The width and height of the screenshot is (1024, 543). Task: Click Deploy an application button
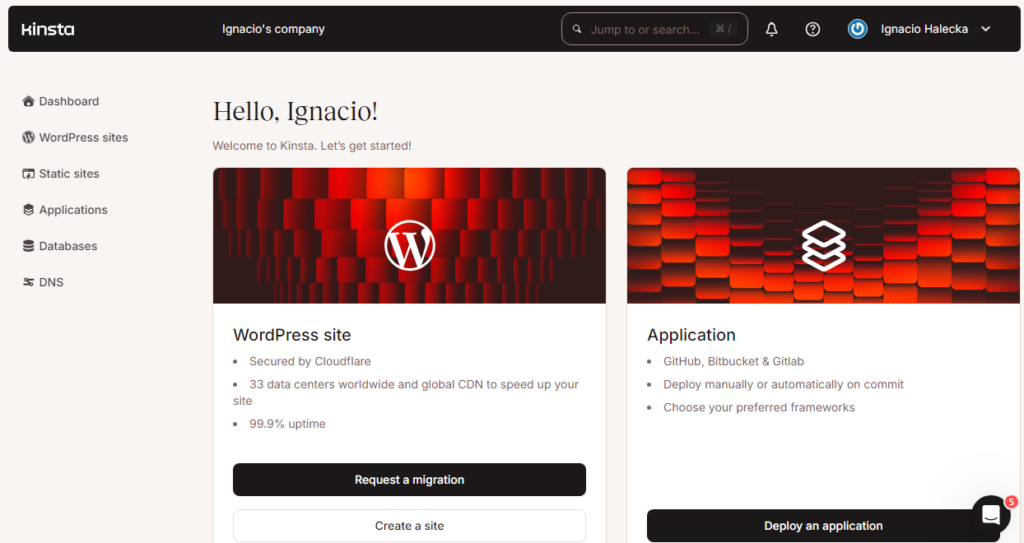824,526
